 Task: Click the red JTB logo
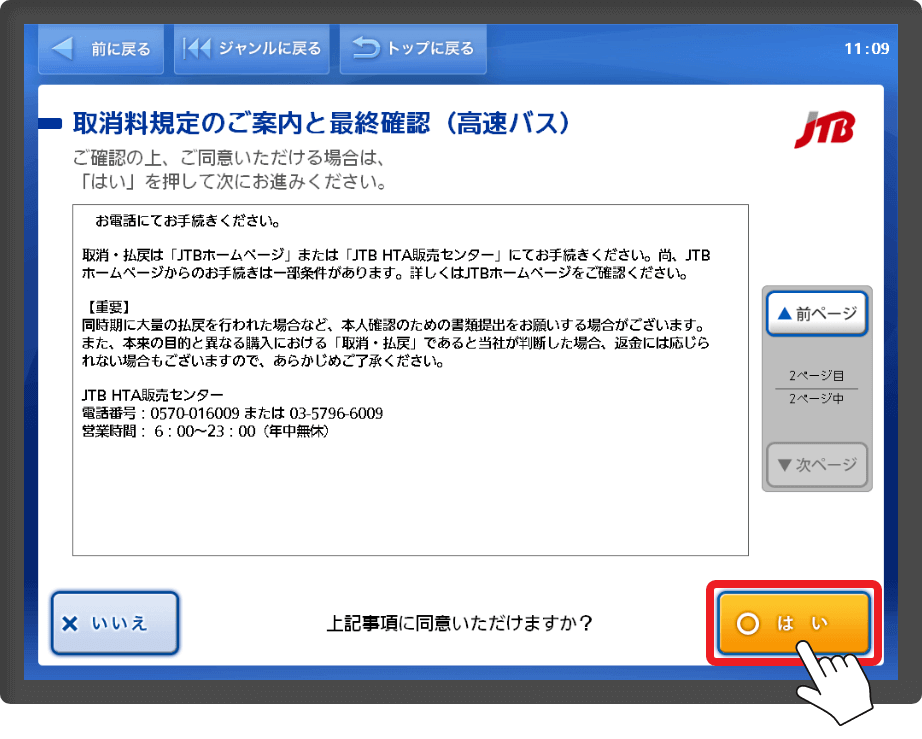(x=825, y=131)
